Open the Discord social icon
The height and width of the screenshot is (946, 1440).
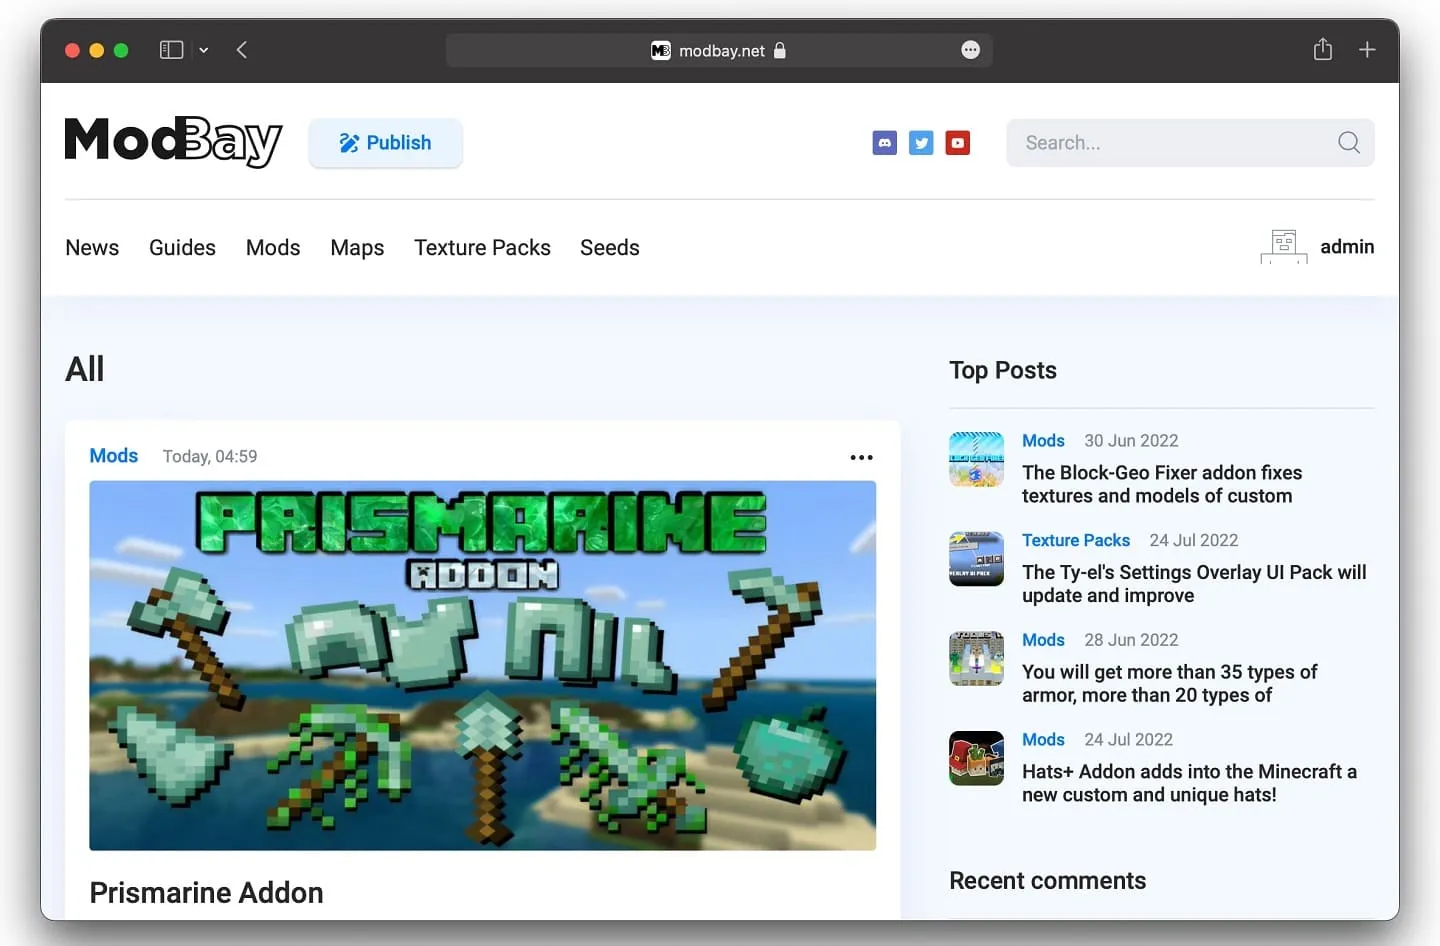coord(885,143)
